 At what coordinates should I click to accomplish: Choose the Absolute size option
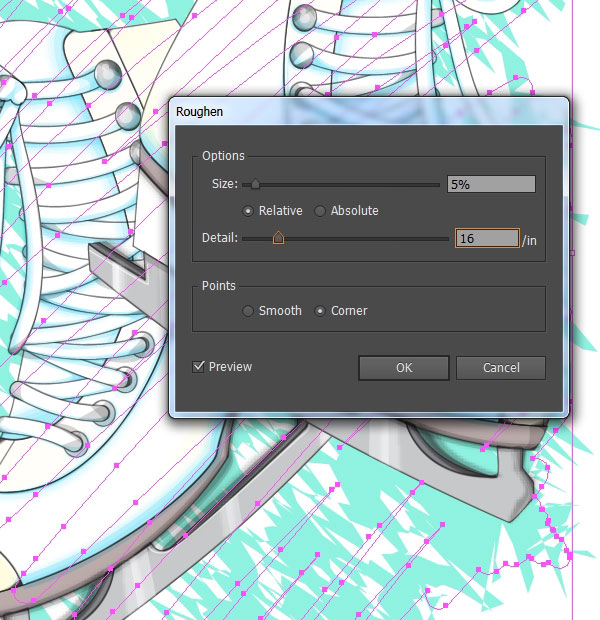tap(320, 211)
